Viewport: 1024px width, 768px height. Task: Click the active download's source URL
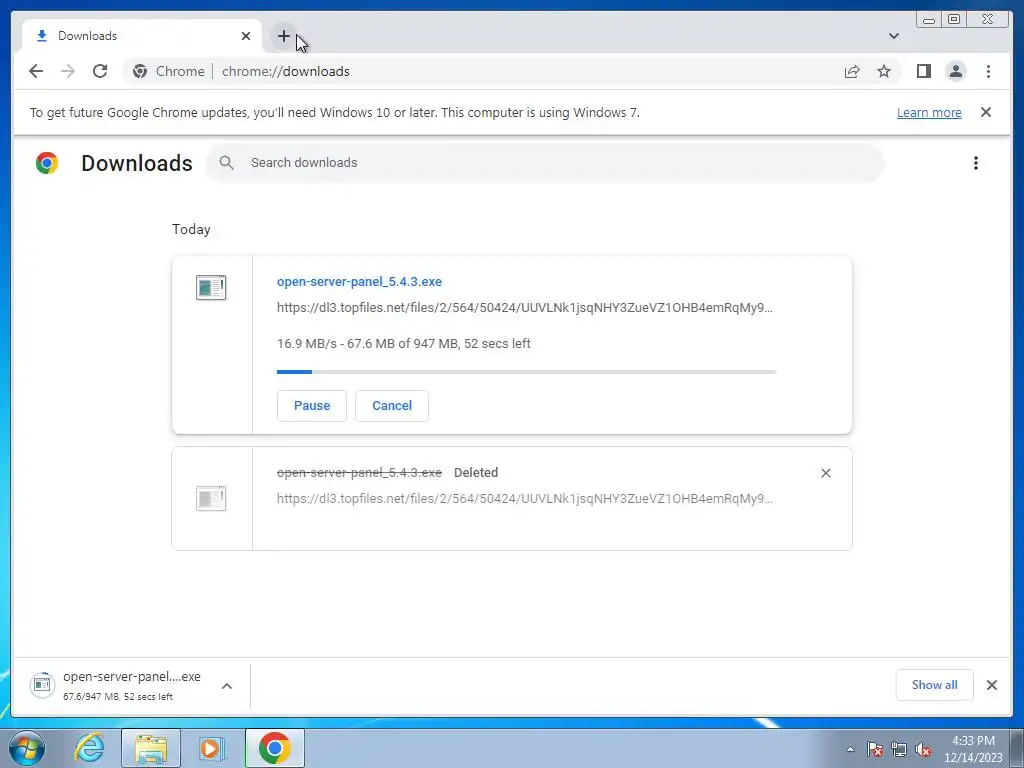(524, 308)
